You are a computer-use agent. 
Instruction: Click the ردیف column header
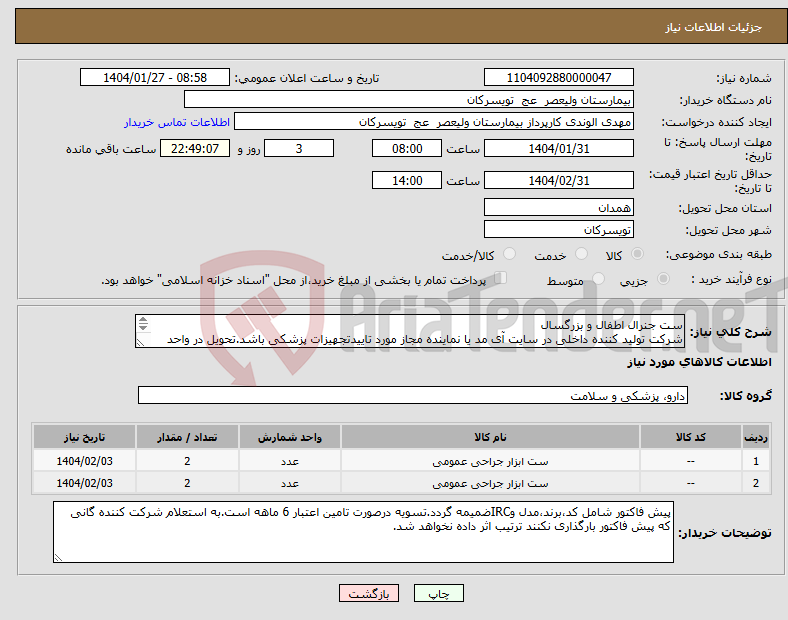tap(755, 437)
